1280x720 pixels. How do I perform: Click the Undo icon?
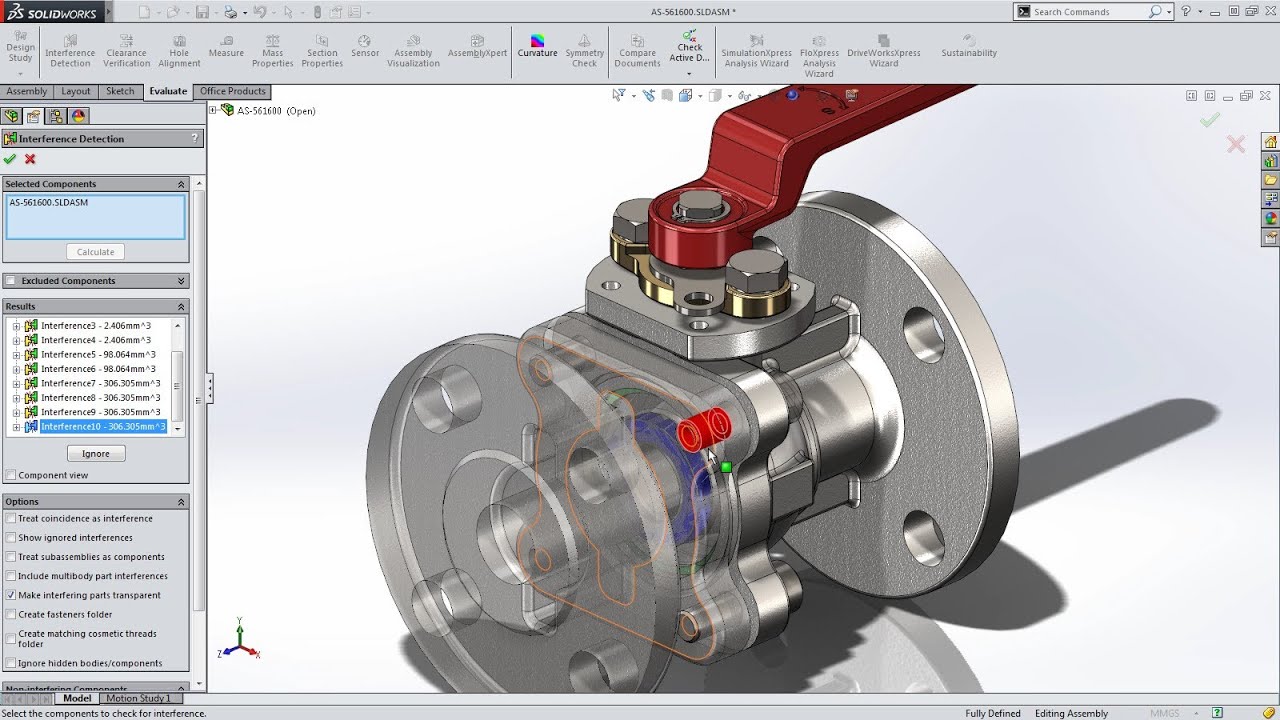click(260, 12)
